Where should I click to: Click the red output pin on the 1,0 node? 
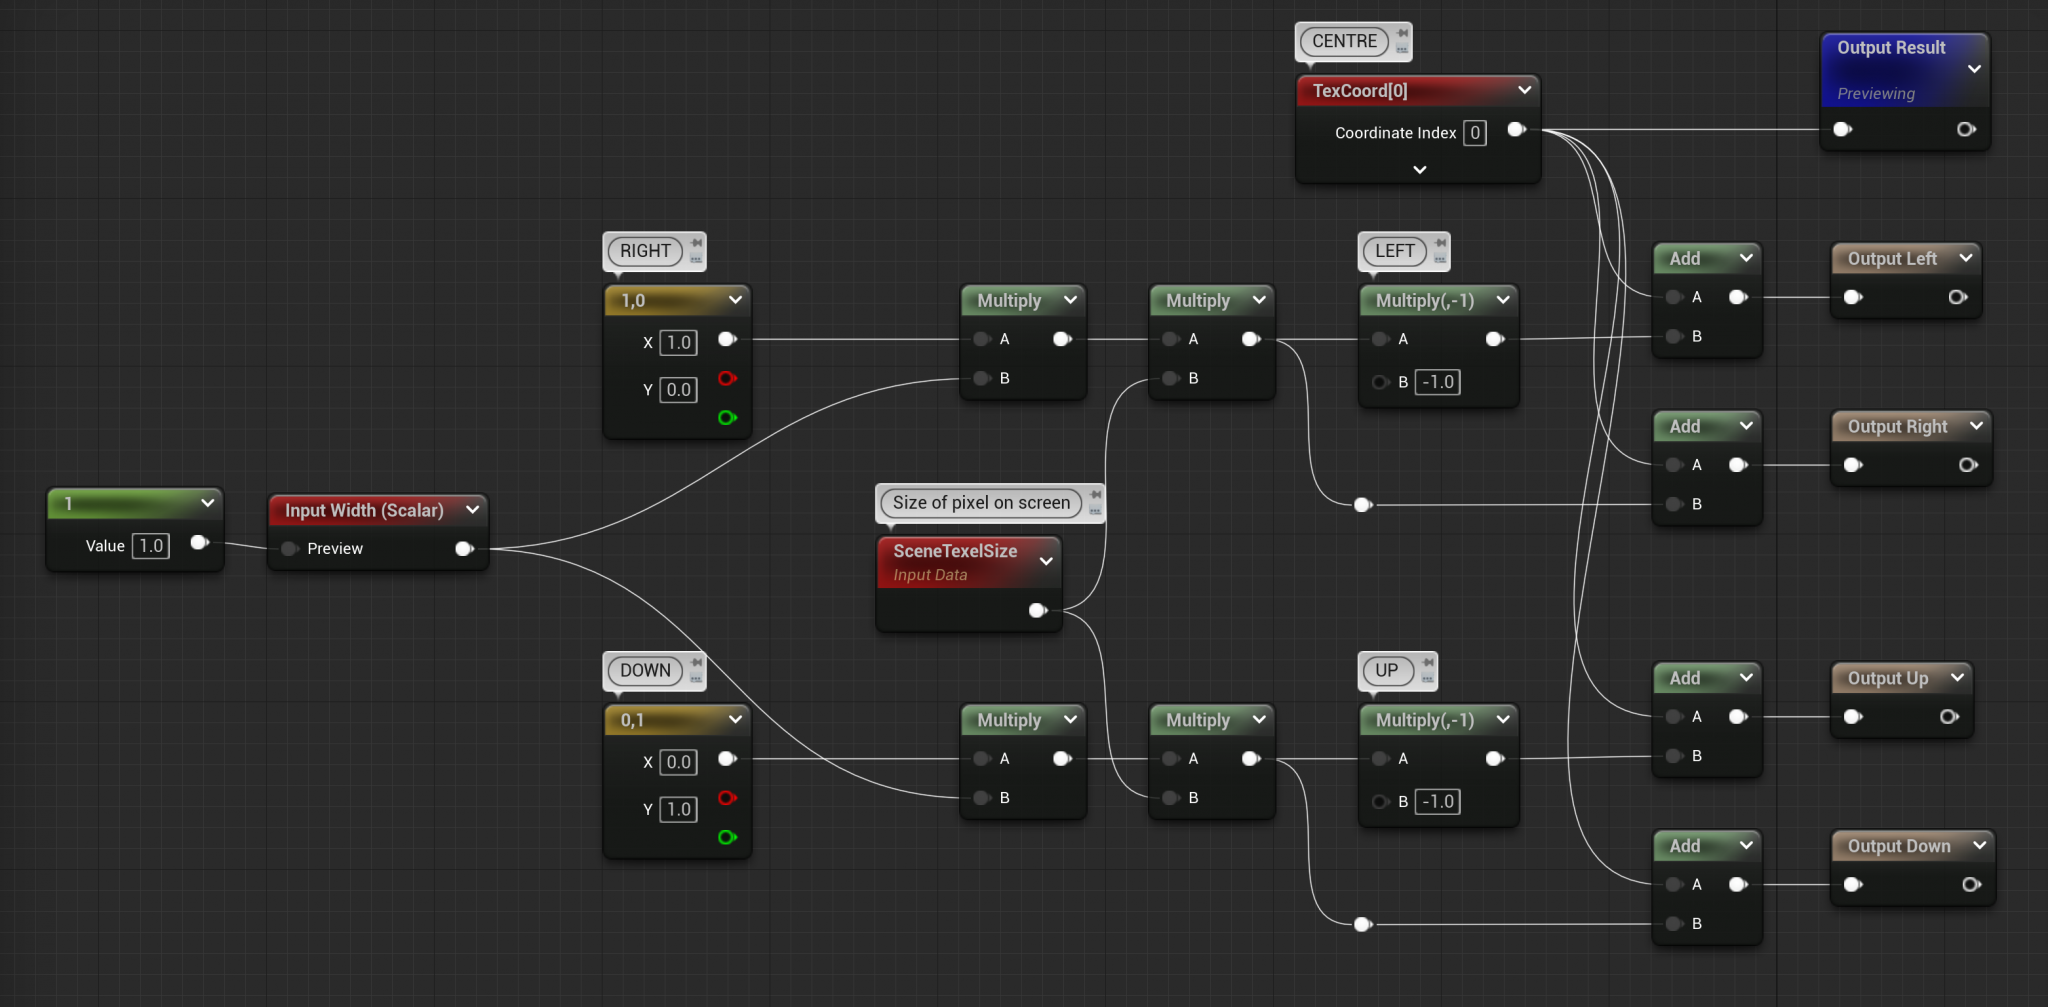point(727,378)
